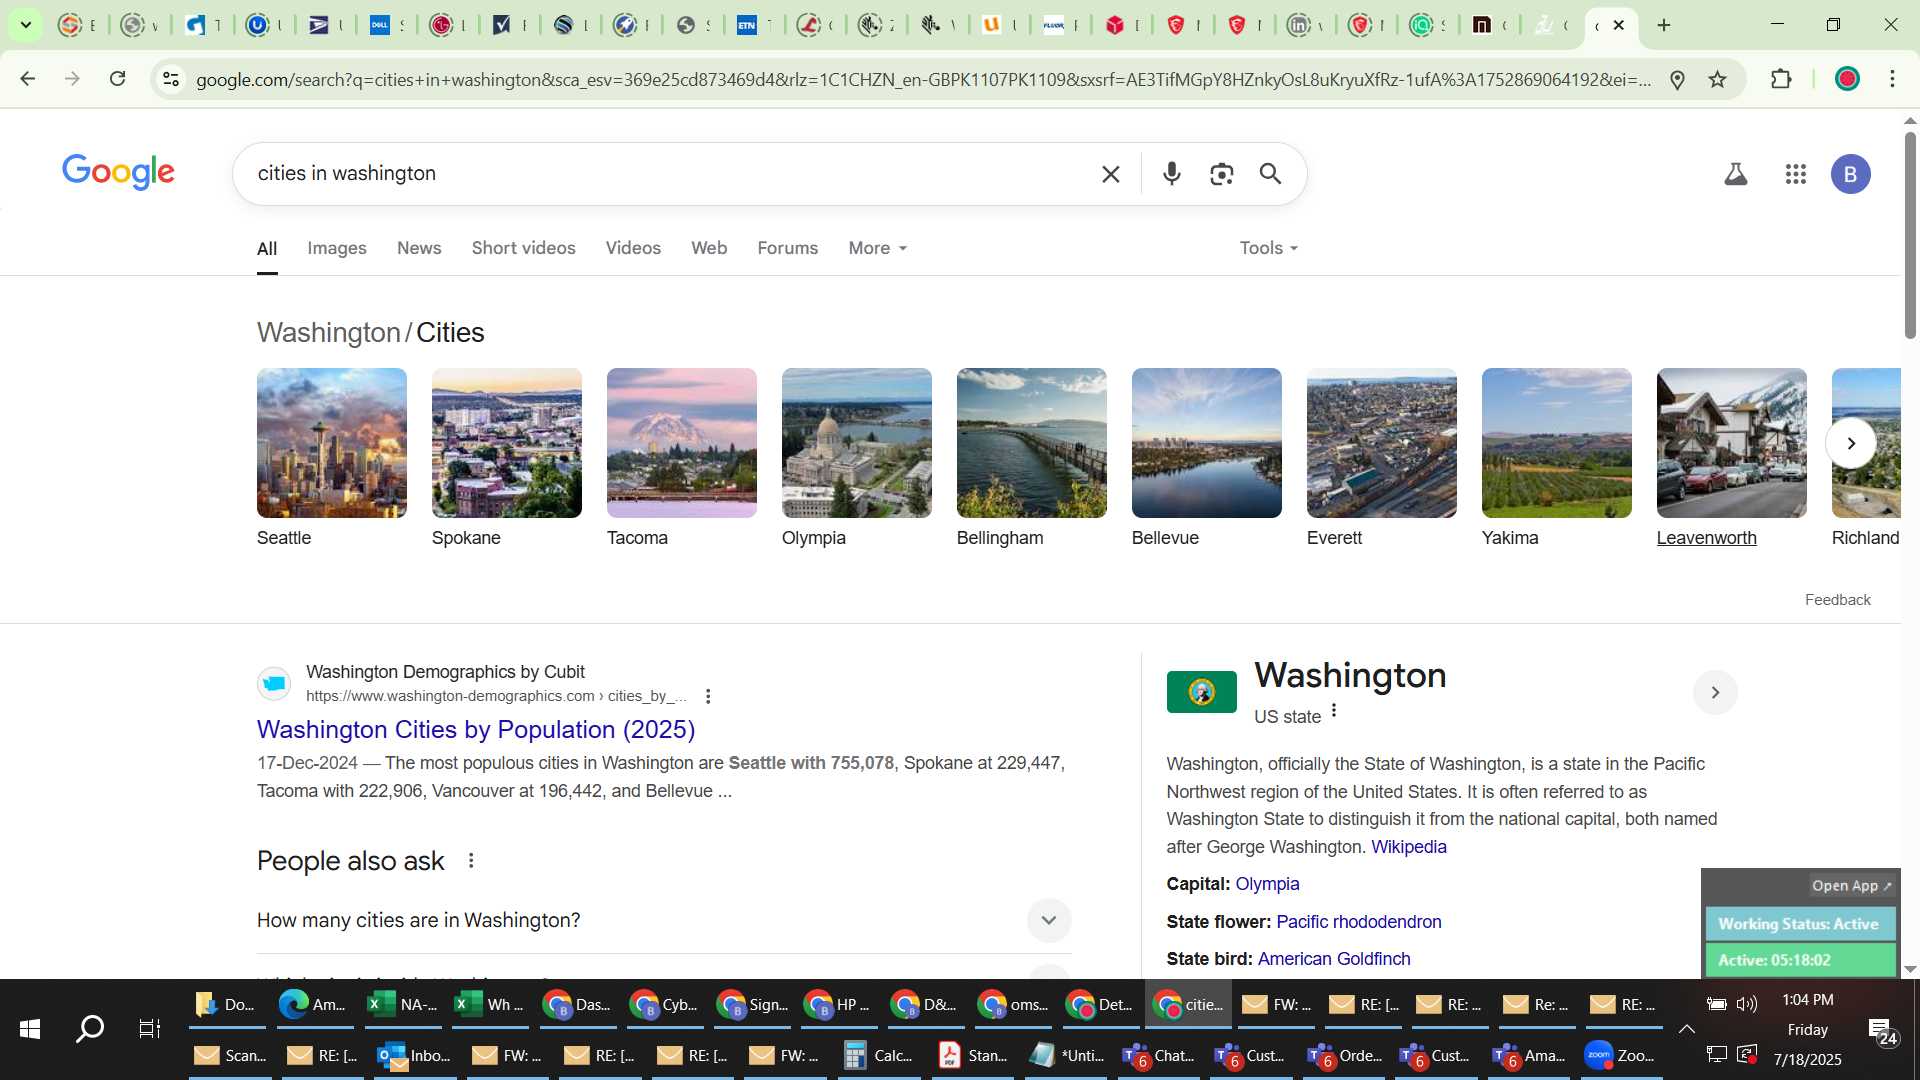
Task: Select Everett city thumbnail
Action: [x=1381, y=443]
